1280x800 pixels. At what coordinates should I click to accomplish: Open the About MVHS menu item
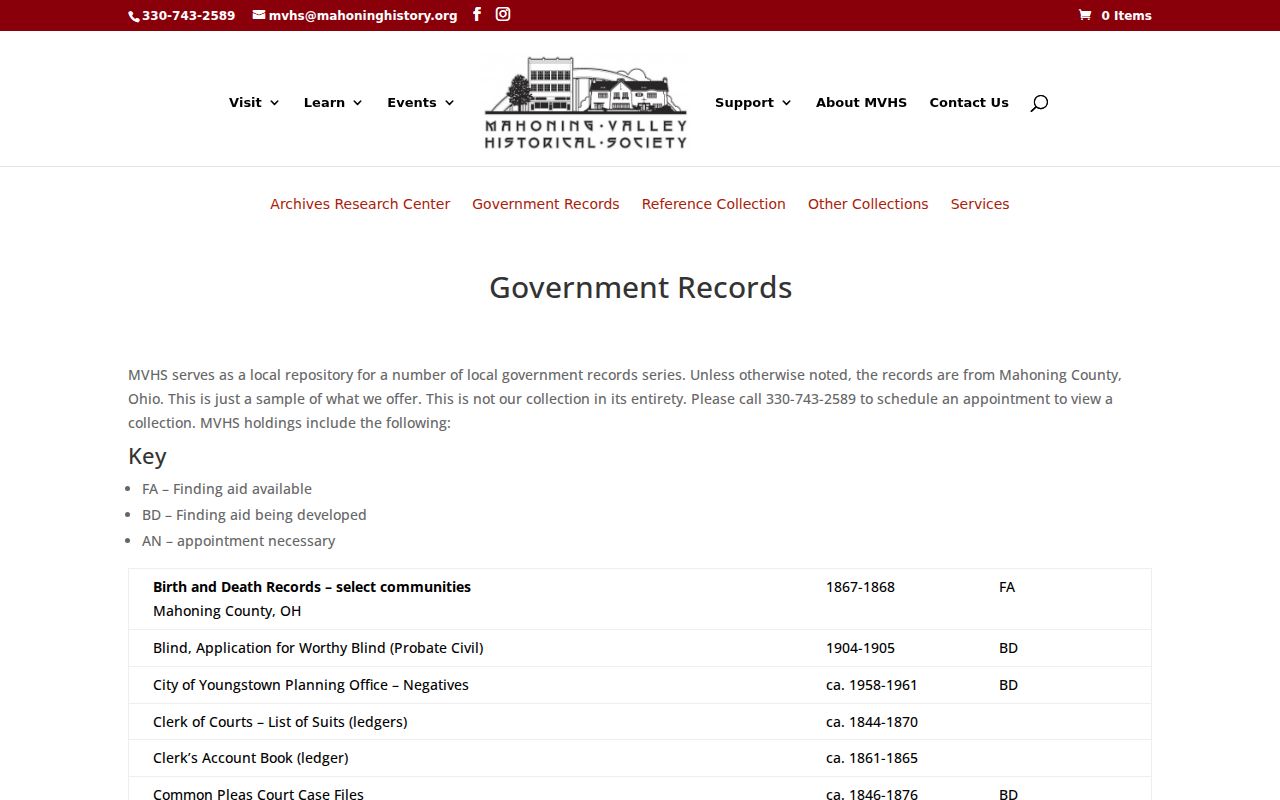(x=861, y=102)
